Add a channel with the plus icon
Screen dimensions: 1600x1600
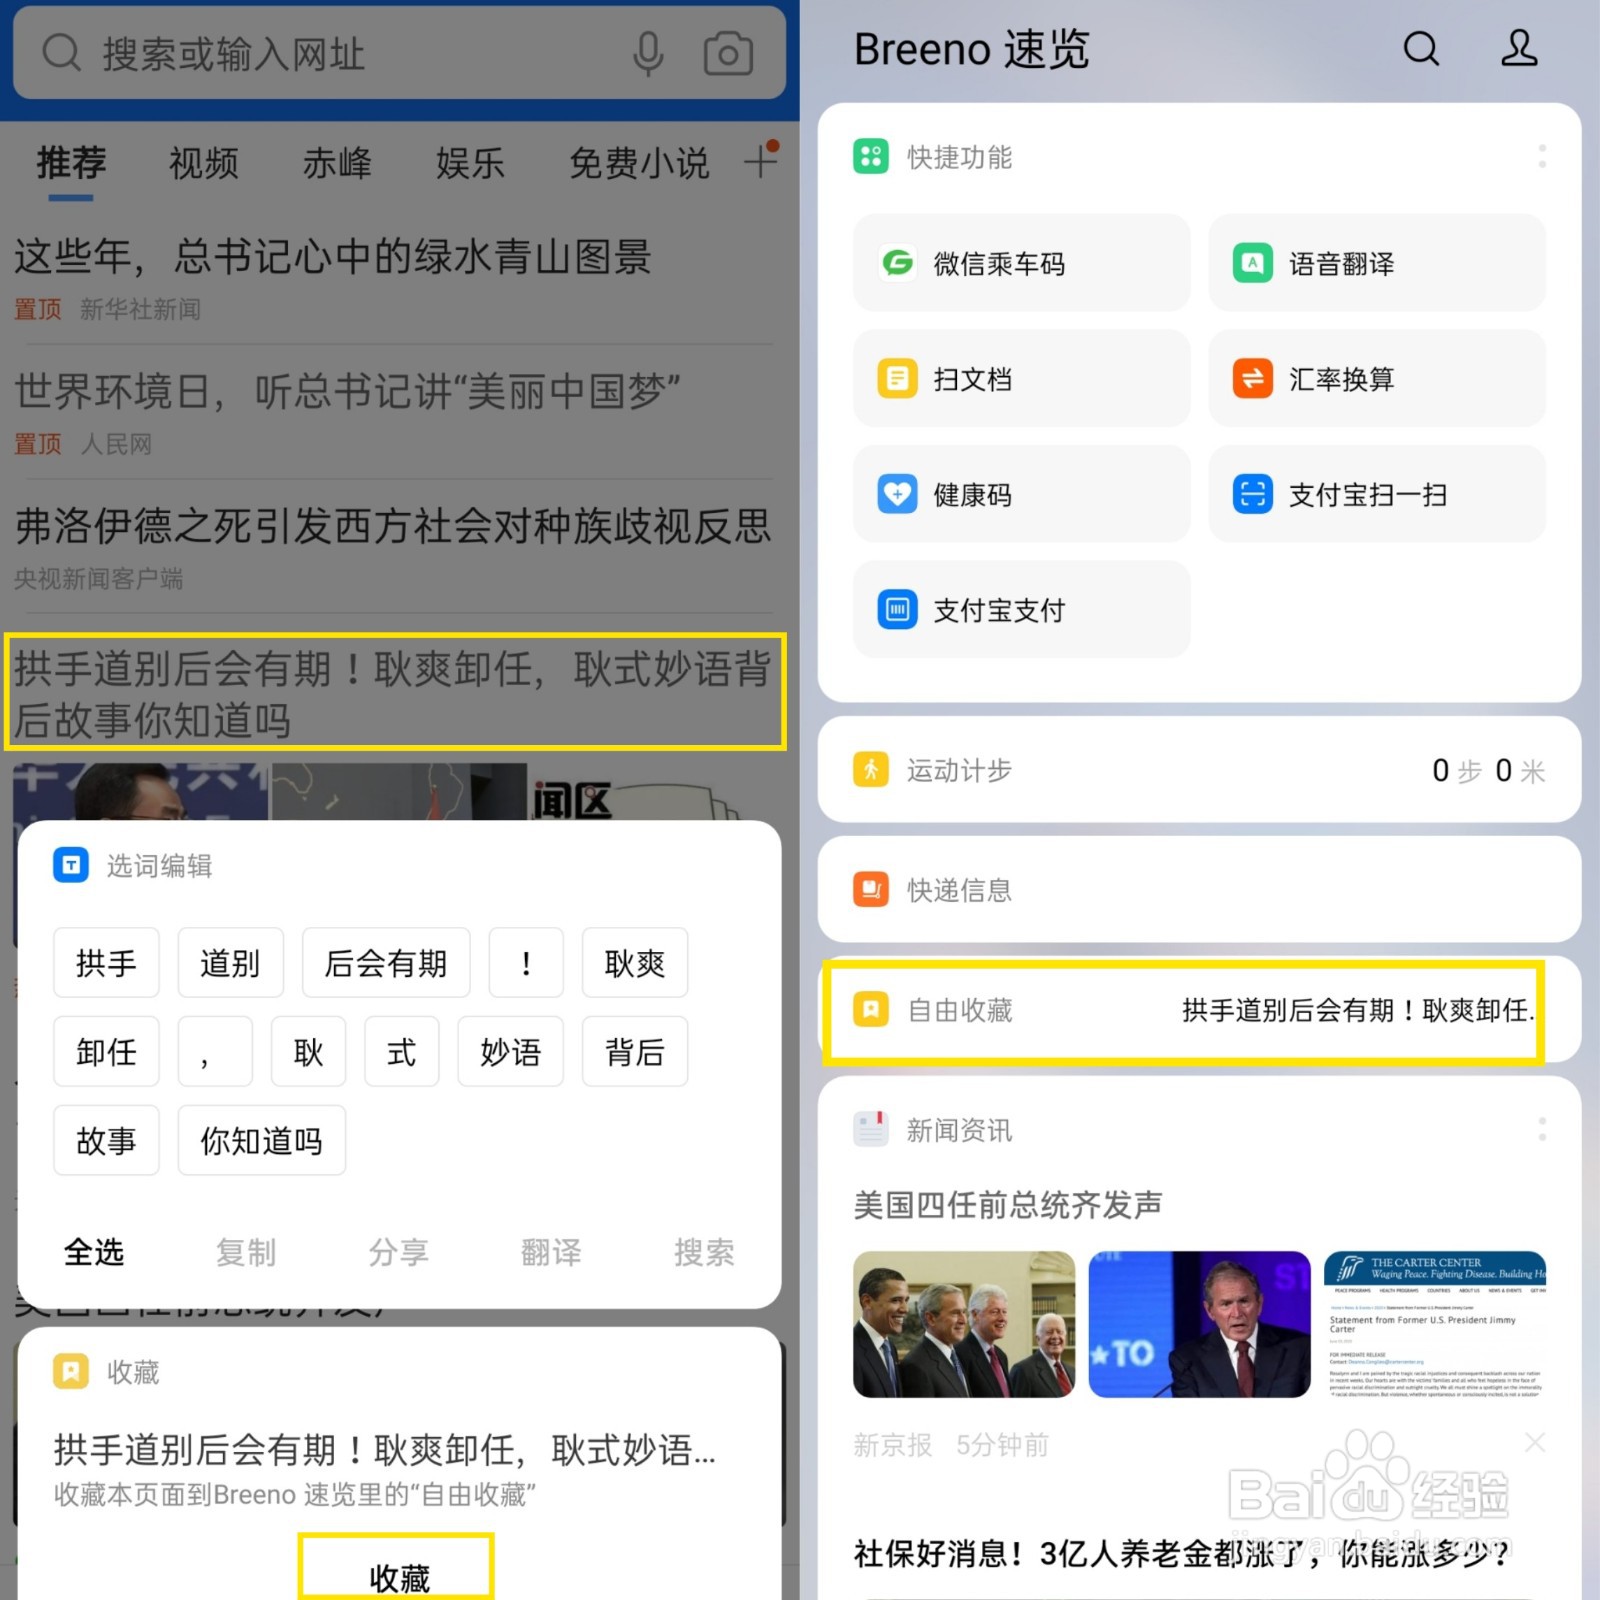pyautogui.click(x=761, y=160)
